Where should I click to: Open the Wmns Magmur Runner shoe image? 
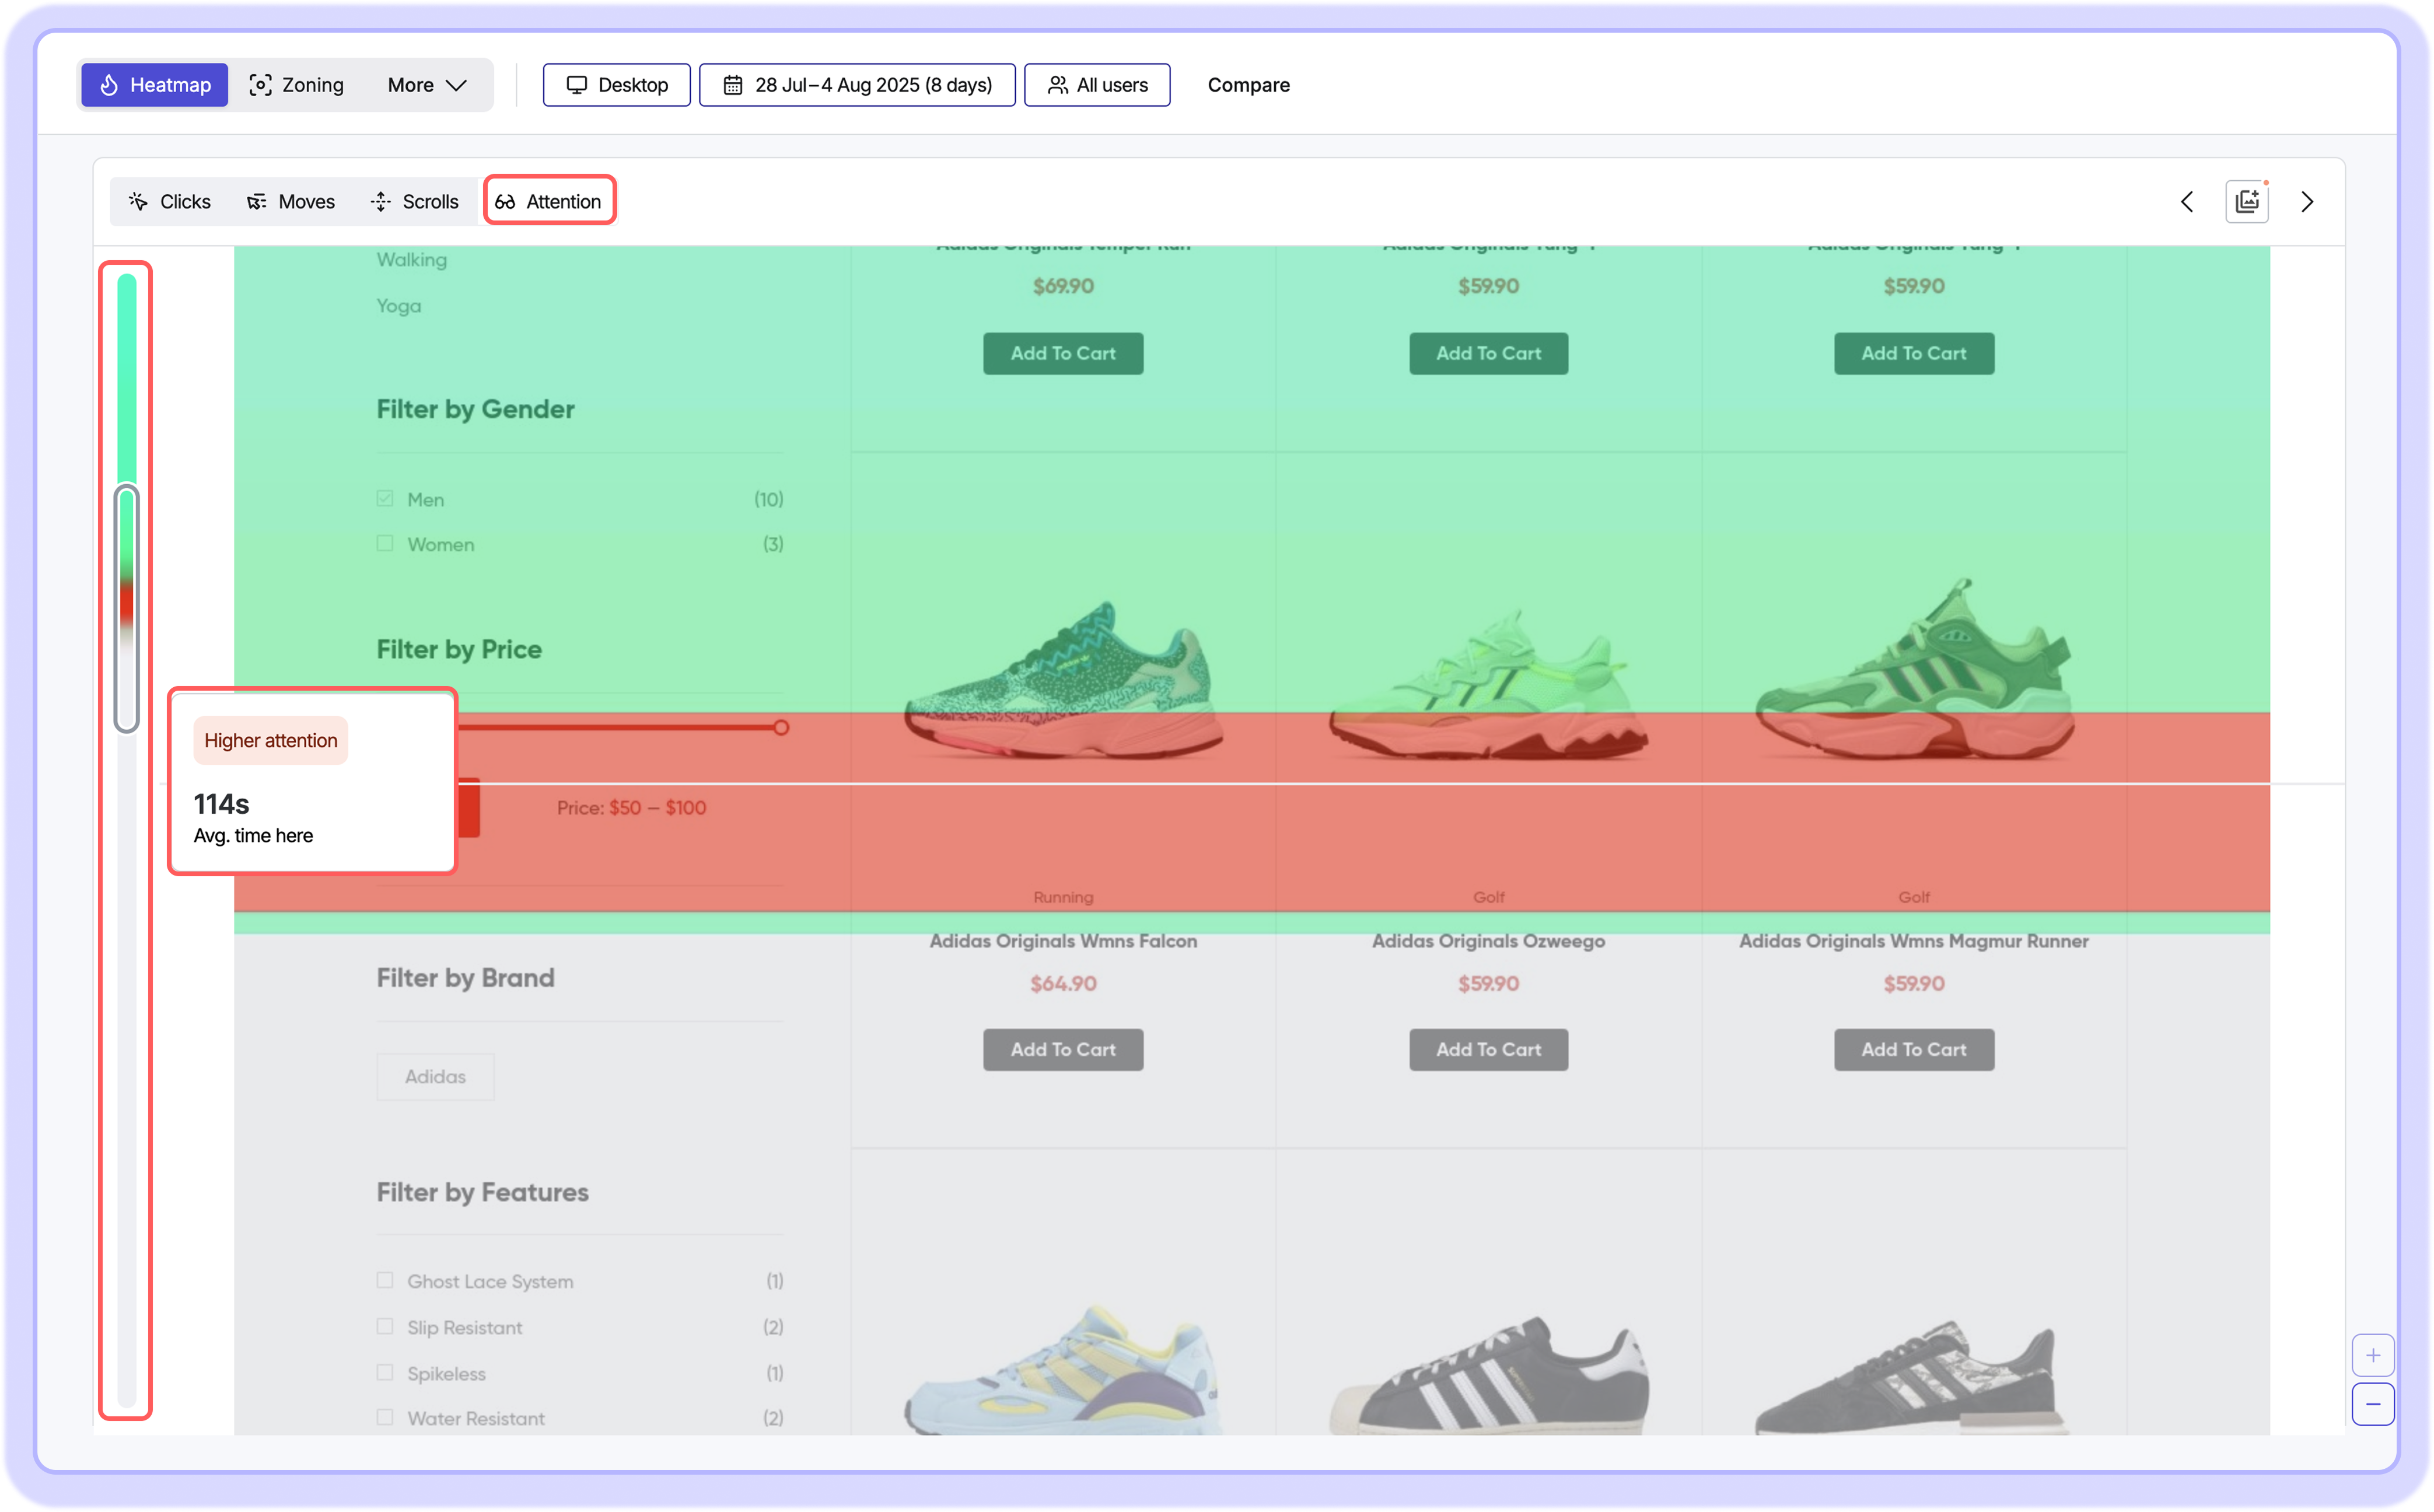coord(1914,670)
